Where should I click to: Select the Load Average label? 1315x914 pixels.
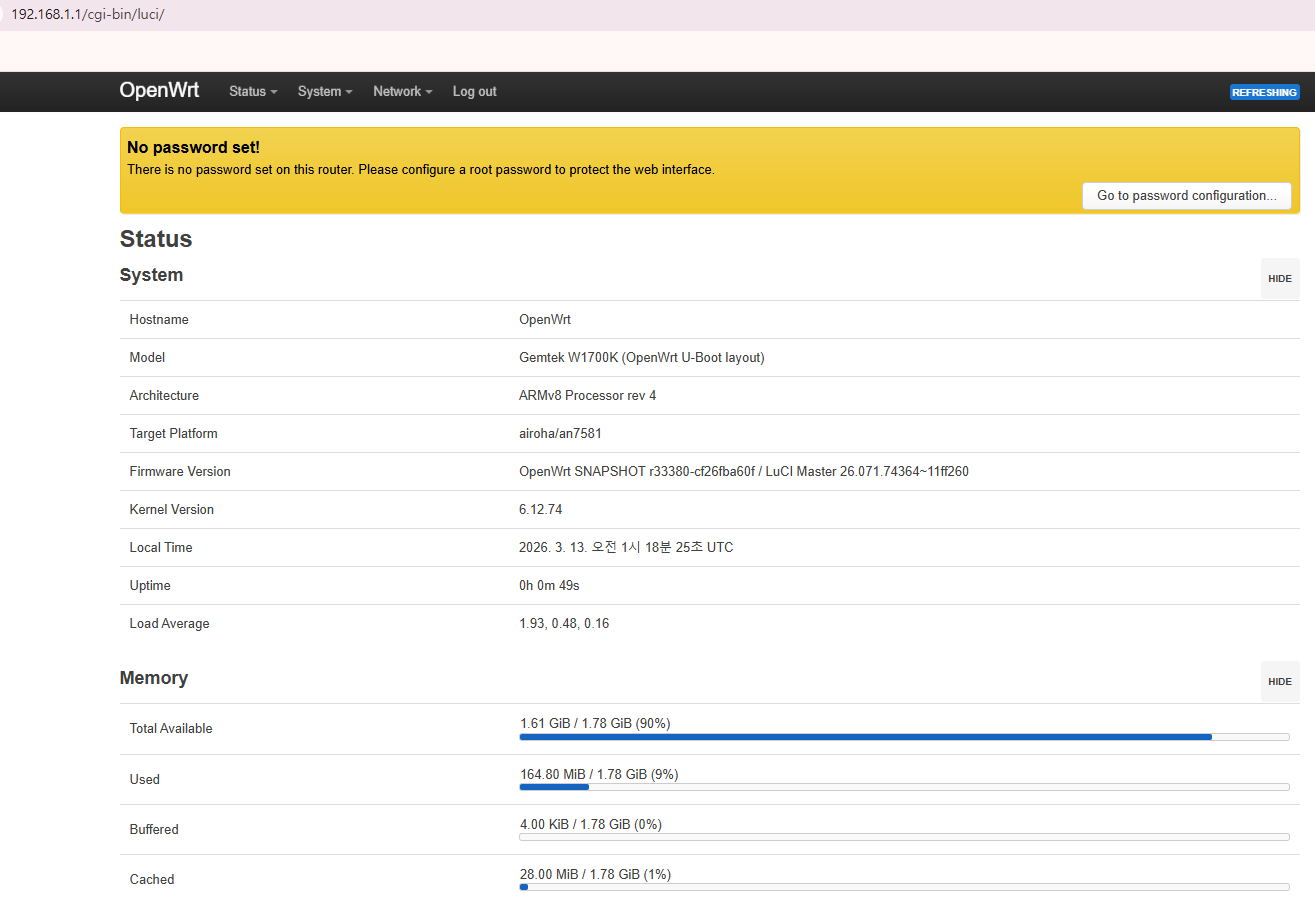(x=169, y=624)
